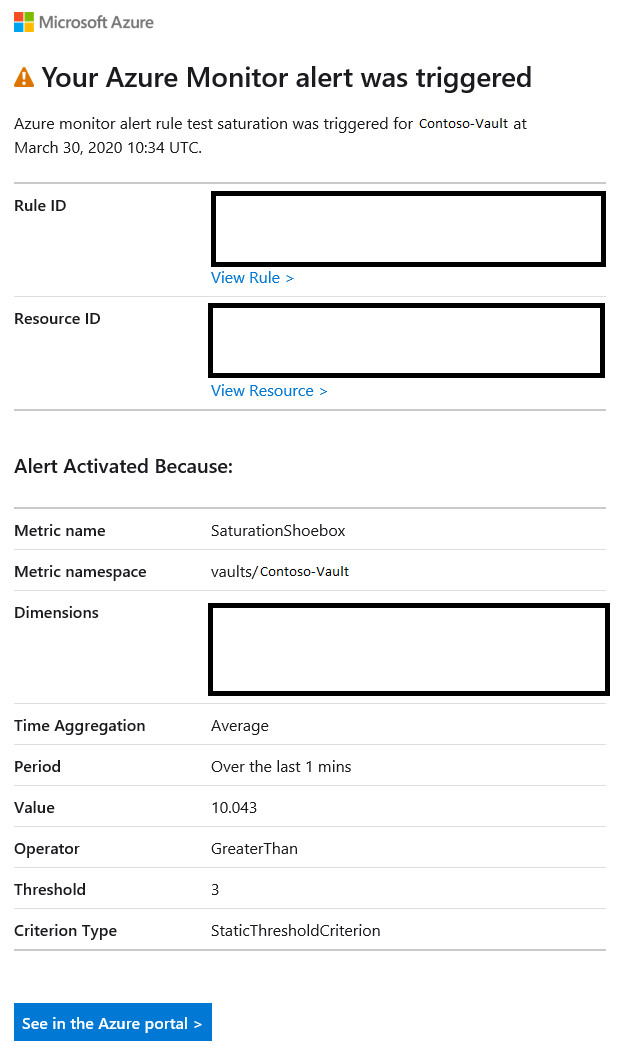Click the redacted Resource ID box
Screen dimensions: 644x1052
click(407, 340)
